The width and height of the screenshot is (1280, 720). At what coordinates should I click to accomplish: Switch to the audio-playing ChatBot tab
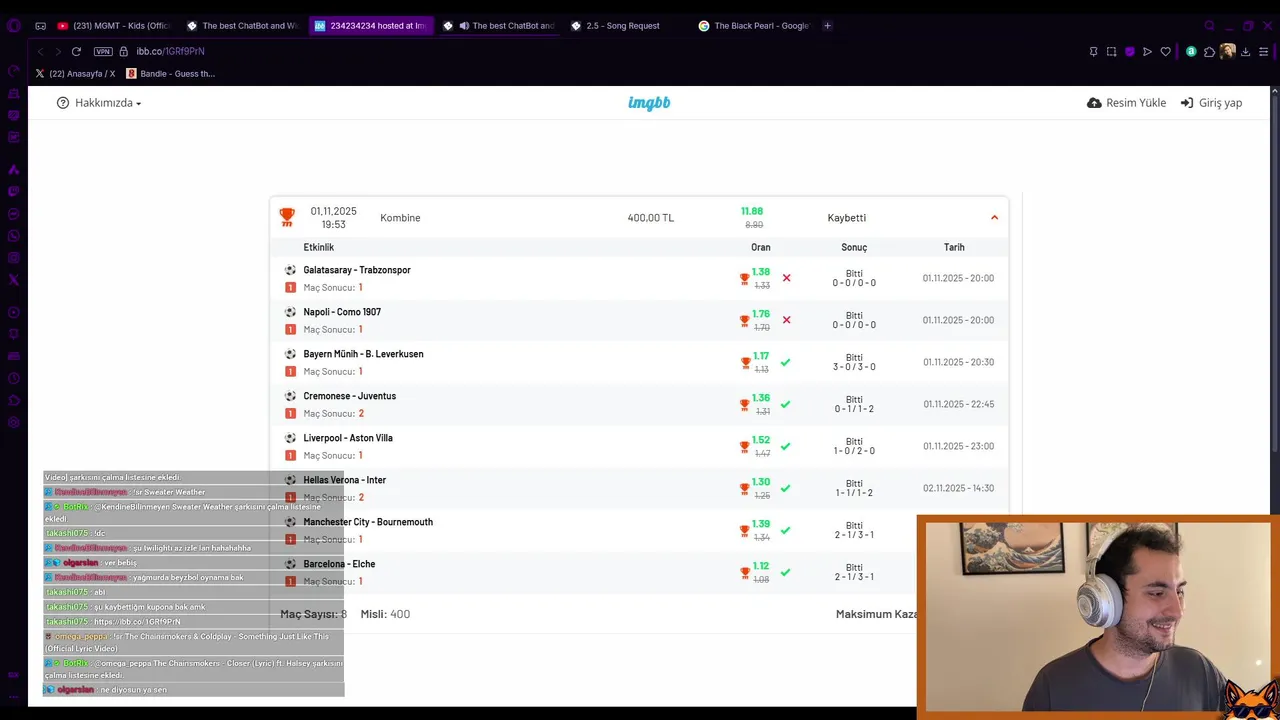pyautogui.click(x=499, y=26)
